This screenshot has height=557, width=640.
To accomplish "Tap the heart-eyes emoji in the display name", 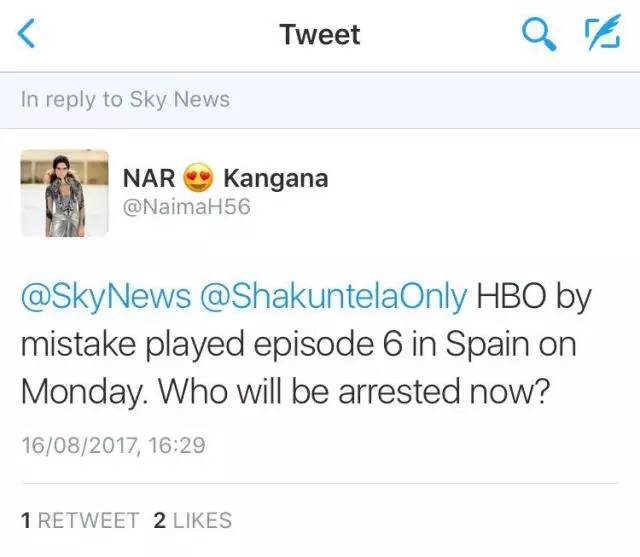I will click(x=198, y=178).
